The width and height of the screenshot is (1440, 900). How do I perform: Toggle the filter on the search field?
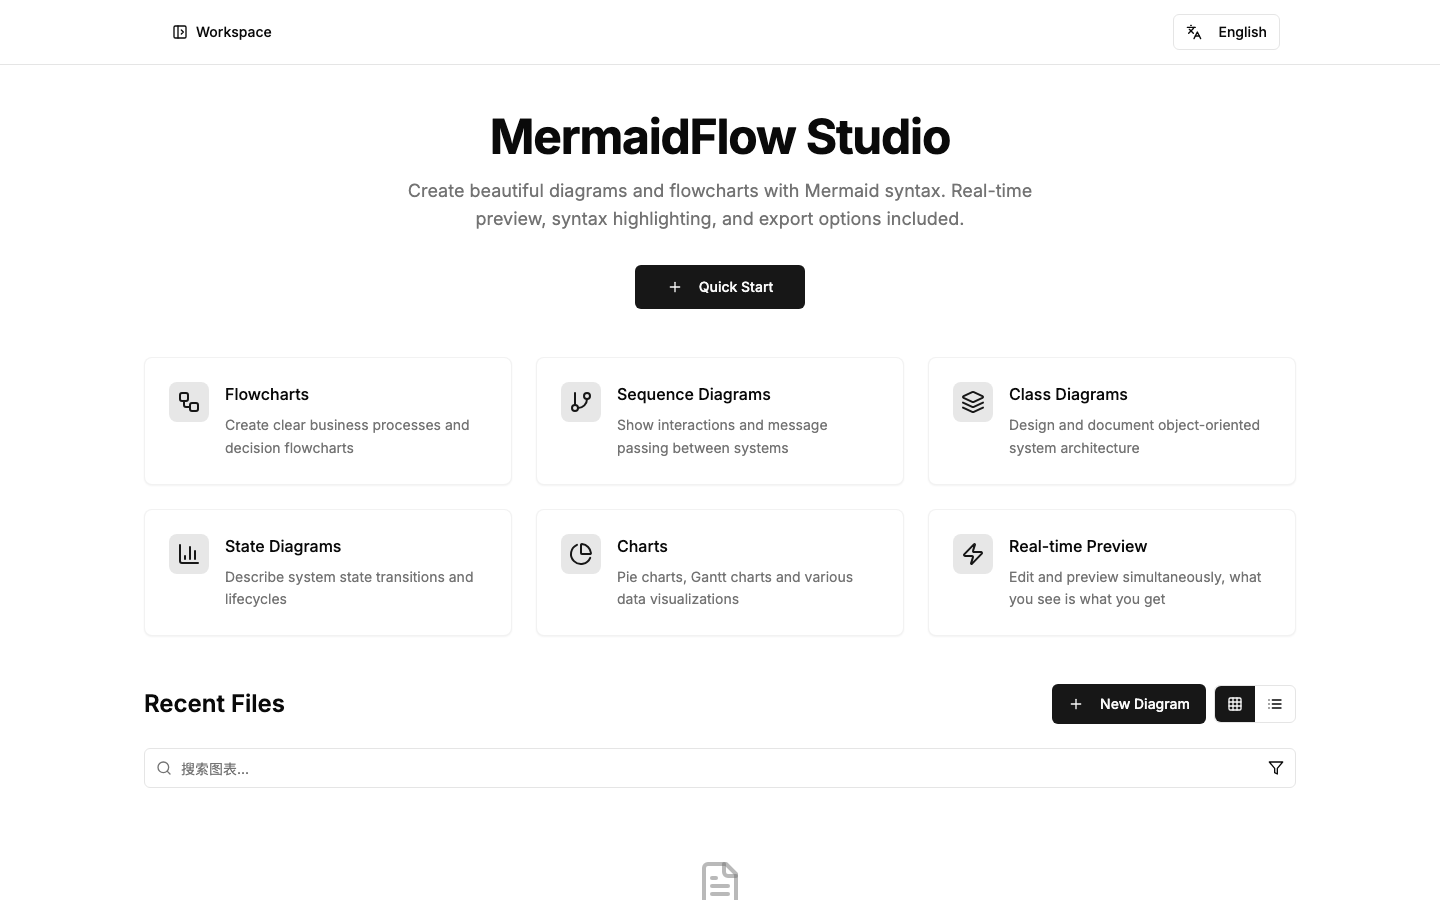(1276, 768)
